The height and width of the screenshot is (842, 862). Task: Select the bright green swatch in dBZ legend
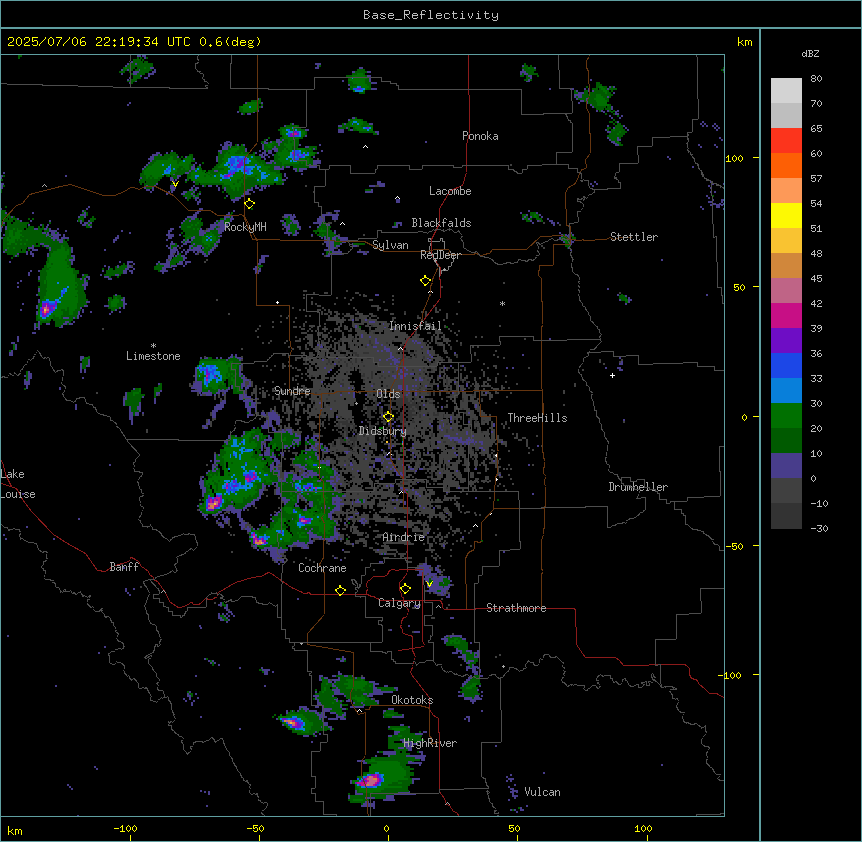786,416
